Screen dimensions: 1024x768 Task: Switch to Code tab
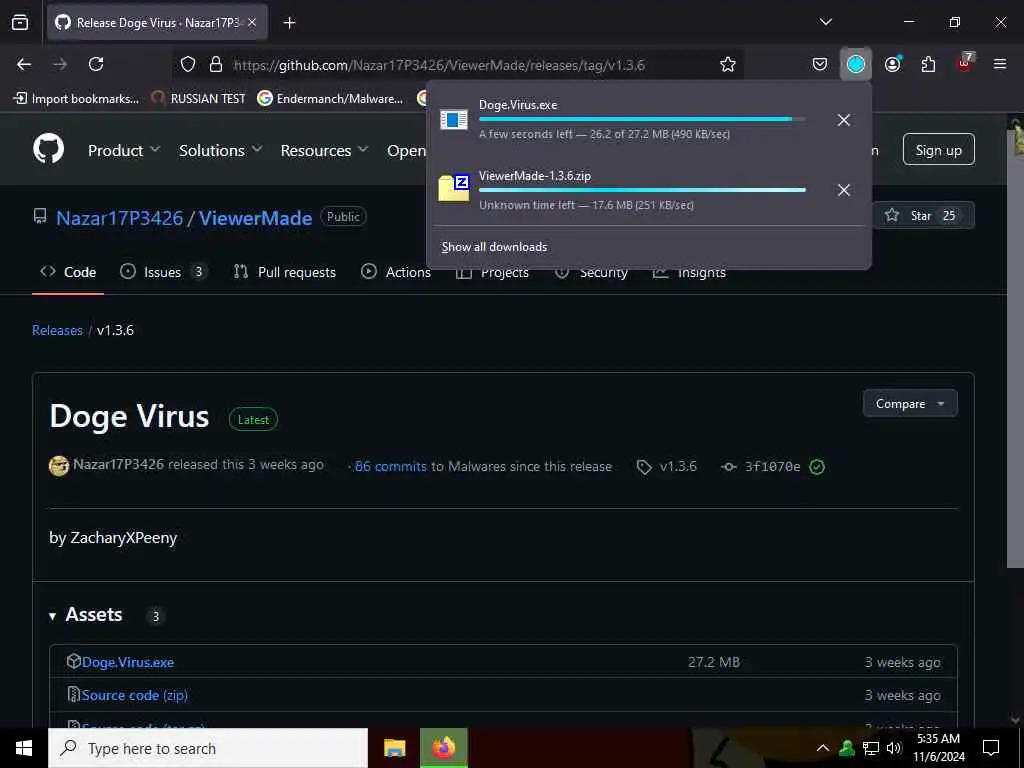(68, 272)
